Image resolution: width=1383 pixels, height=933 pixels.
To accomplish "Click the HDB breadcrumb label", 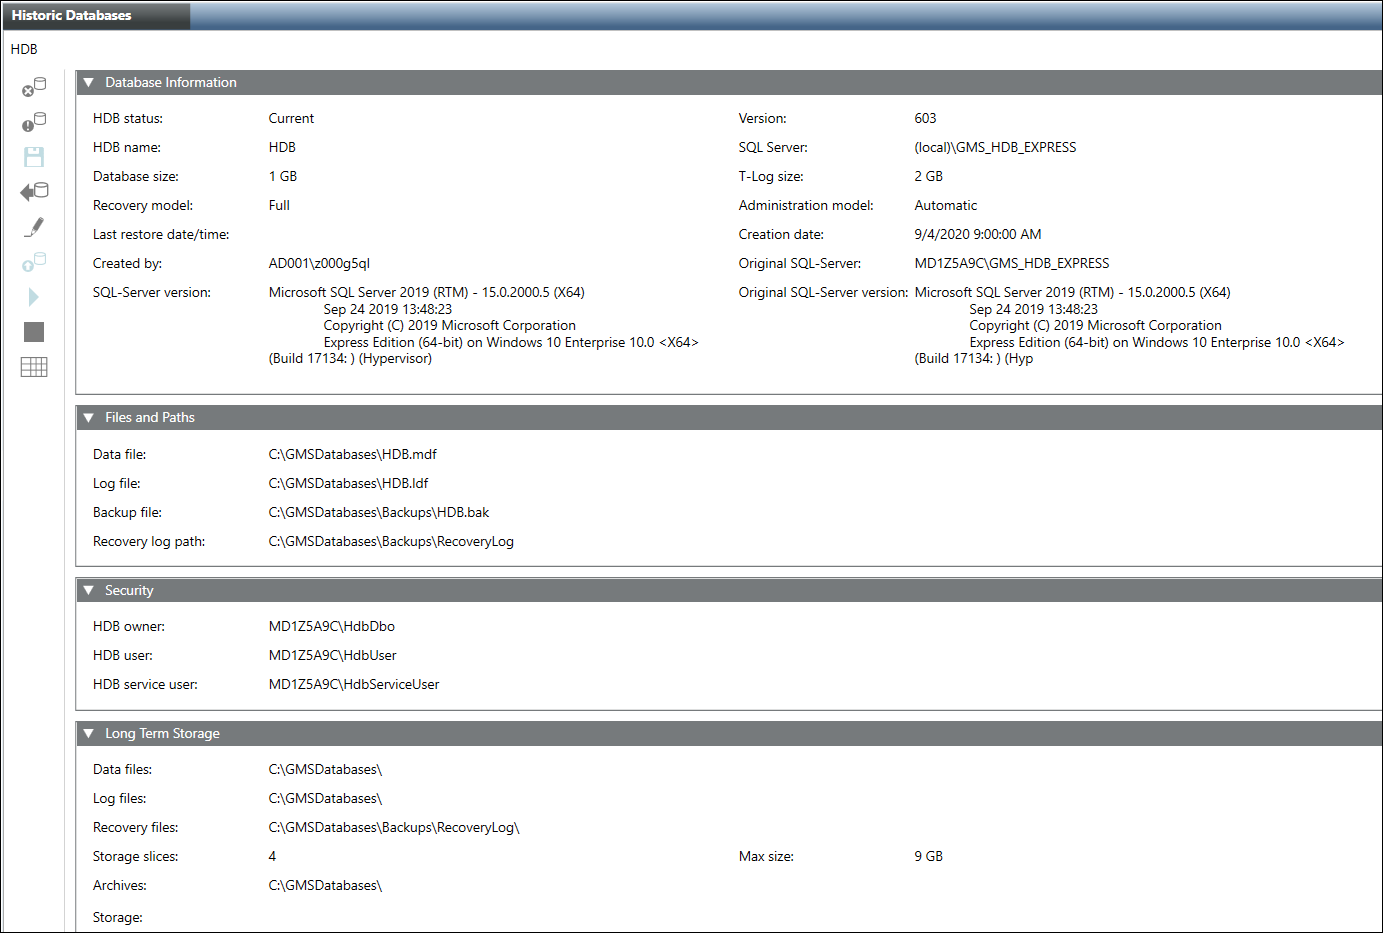I will (24, 49).
